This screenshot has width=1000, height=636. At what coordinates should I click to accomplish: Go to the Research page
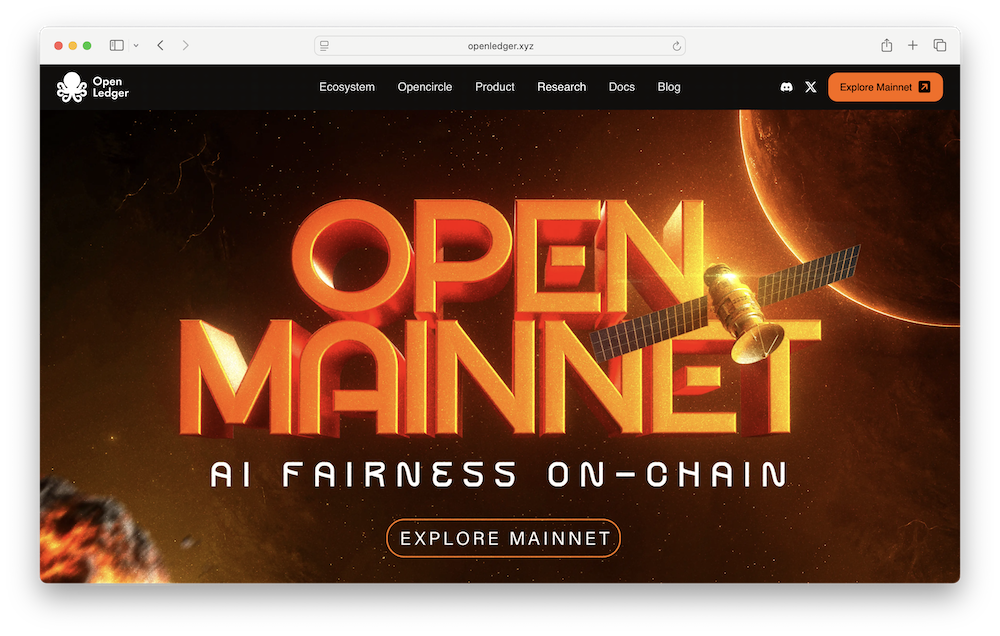coord(561,87)
